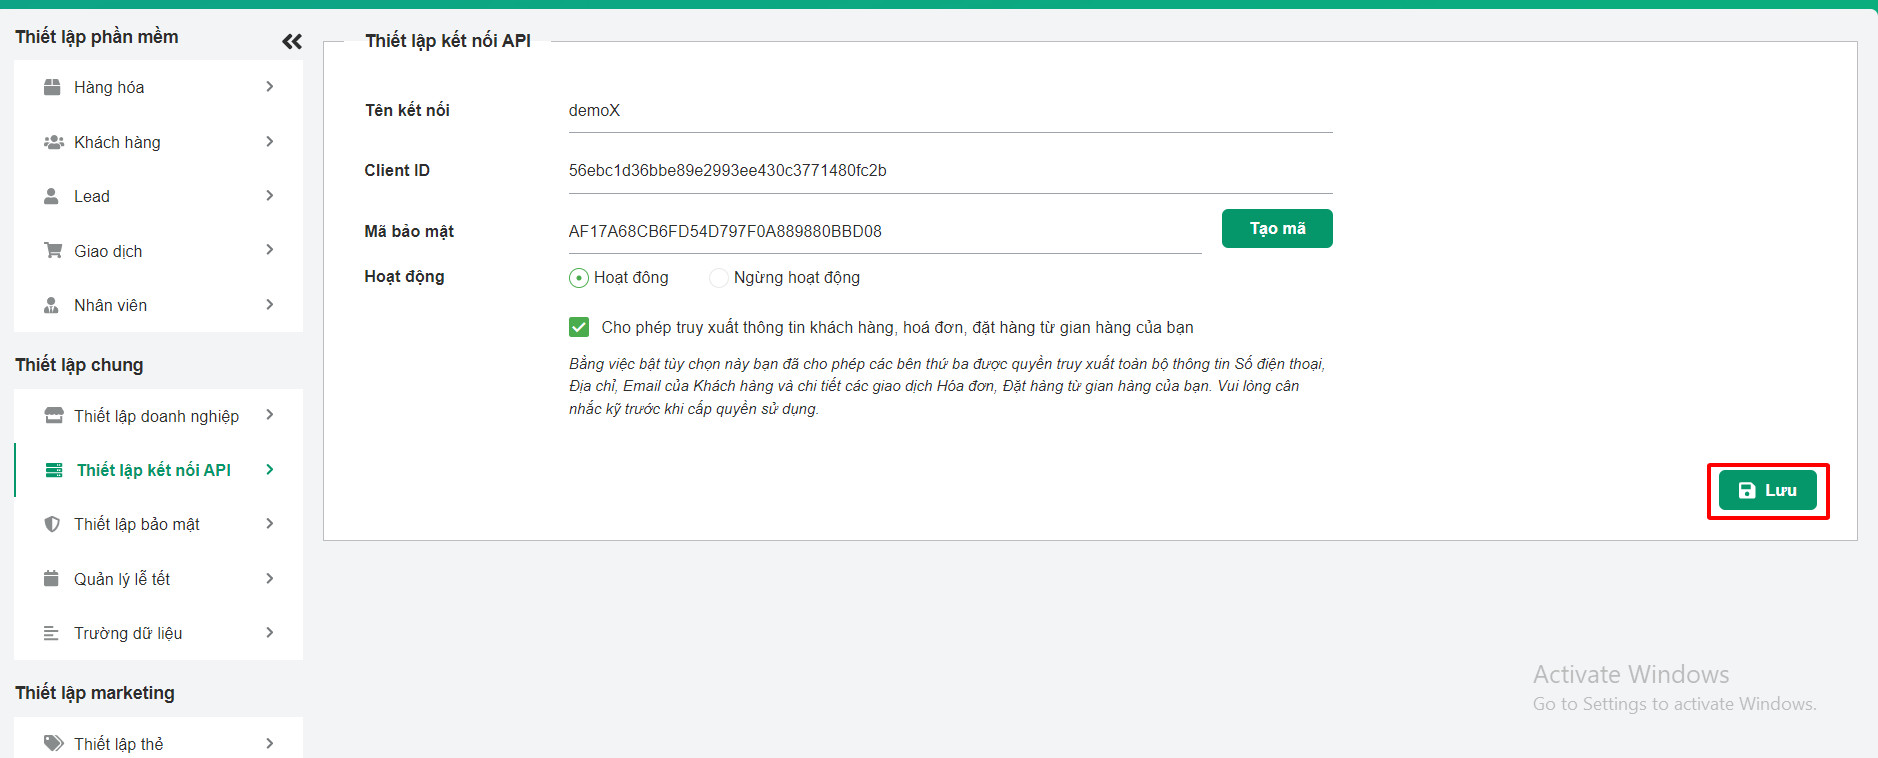Open Thiết lập doanh nghiệp menu item

[x=158, y=415]
